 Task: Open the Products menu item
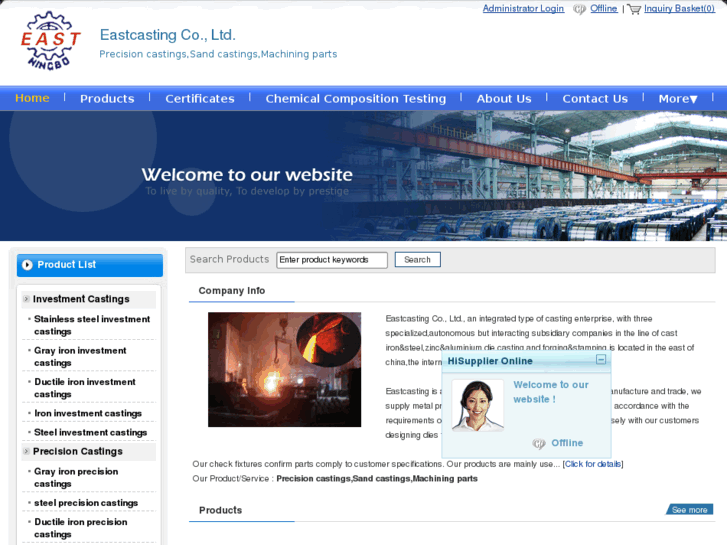(x=107, y=99)
